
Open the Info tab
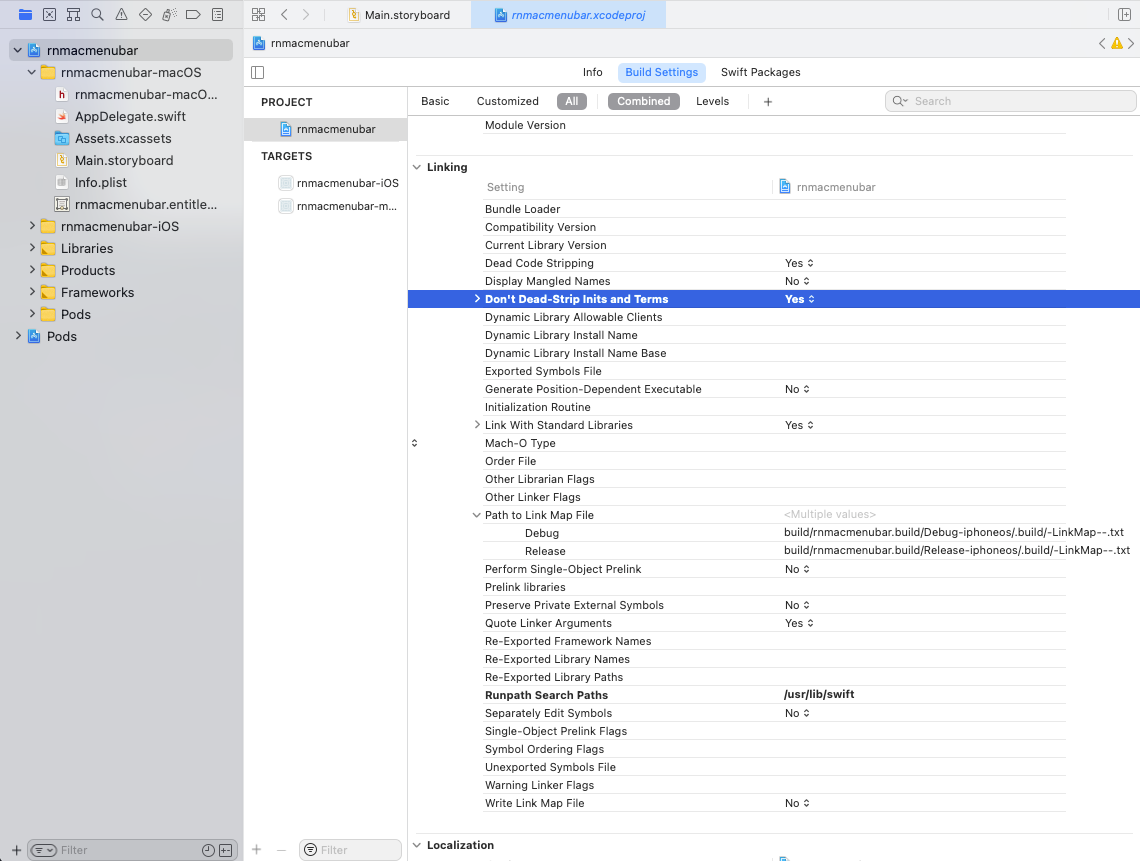(593, 72)
